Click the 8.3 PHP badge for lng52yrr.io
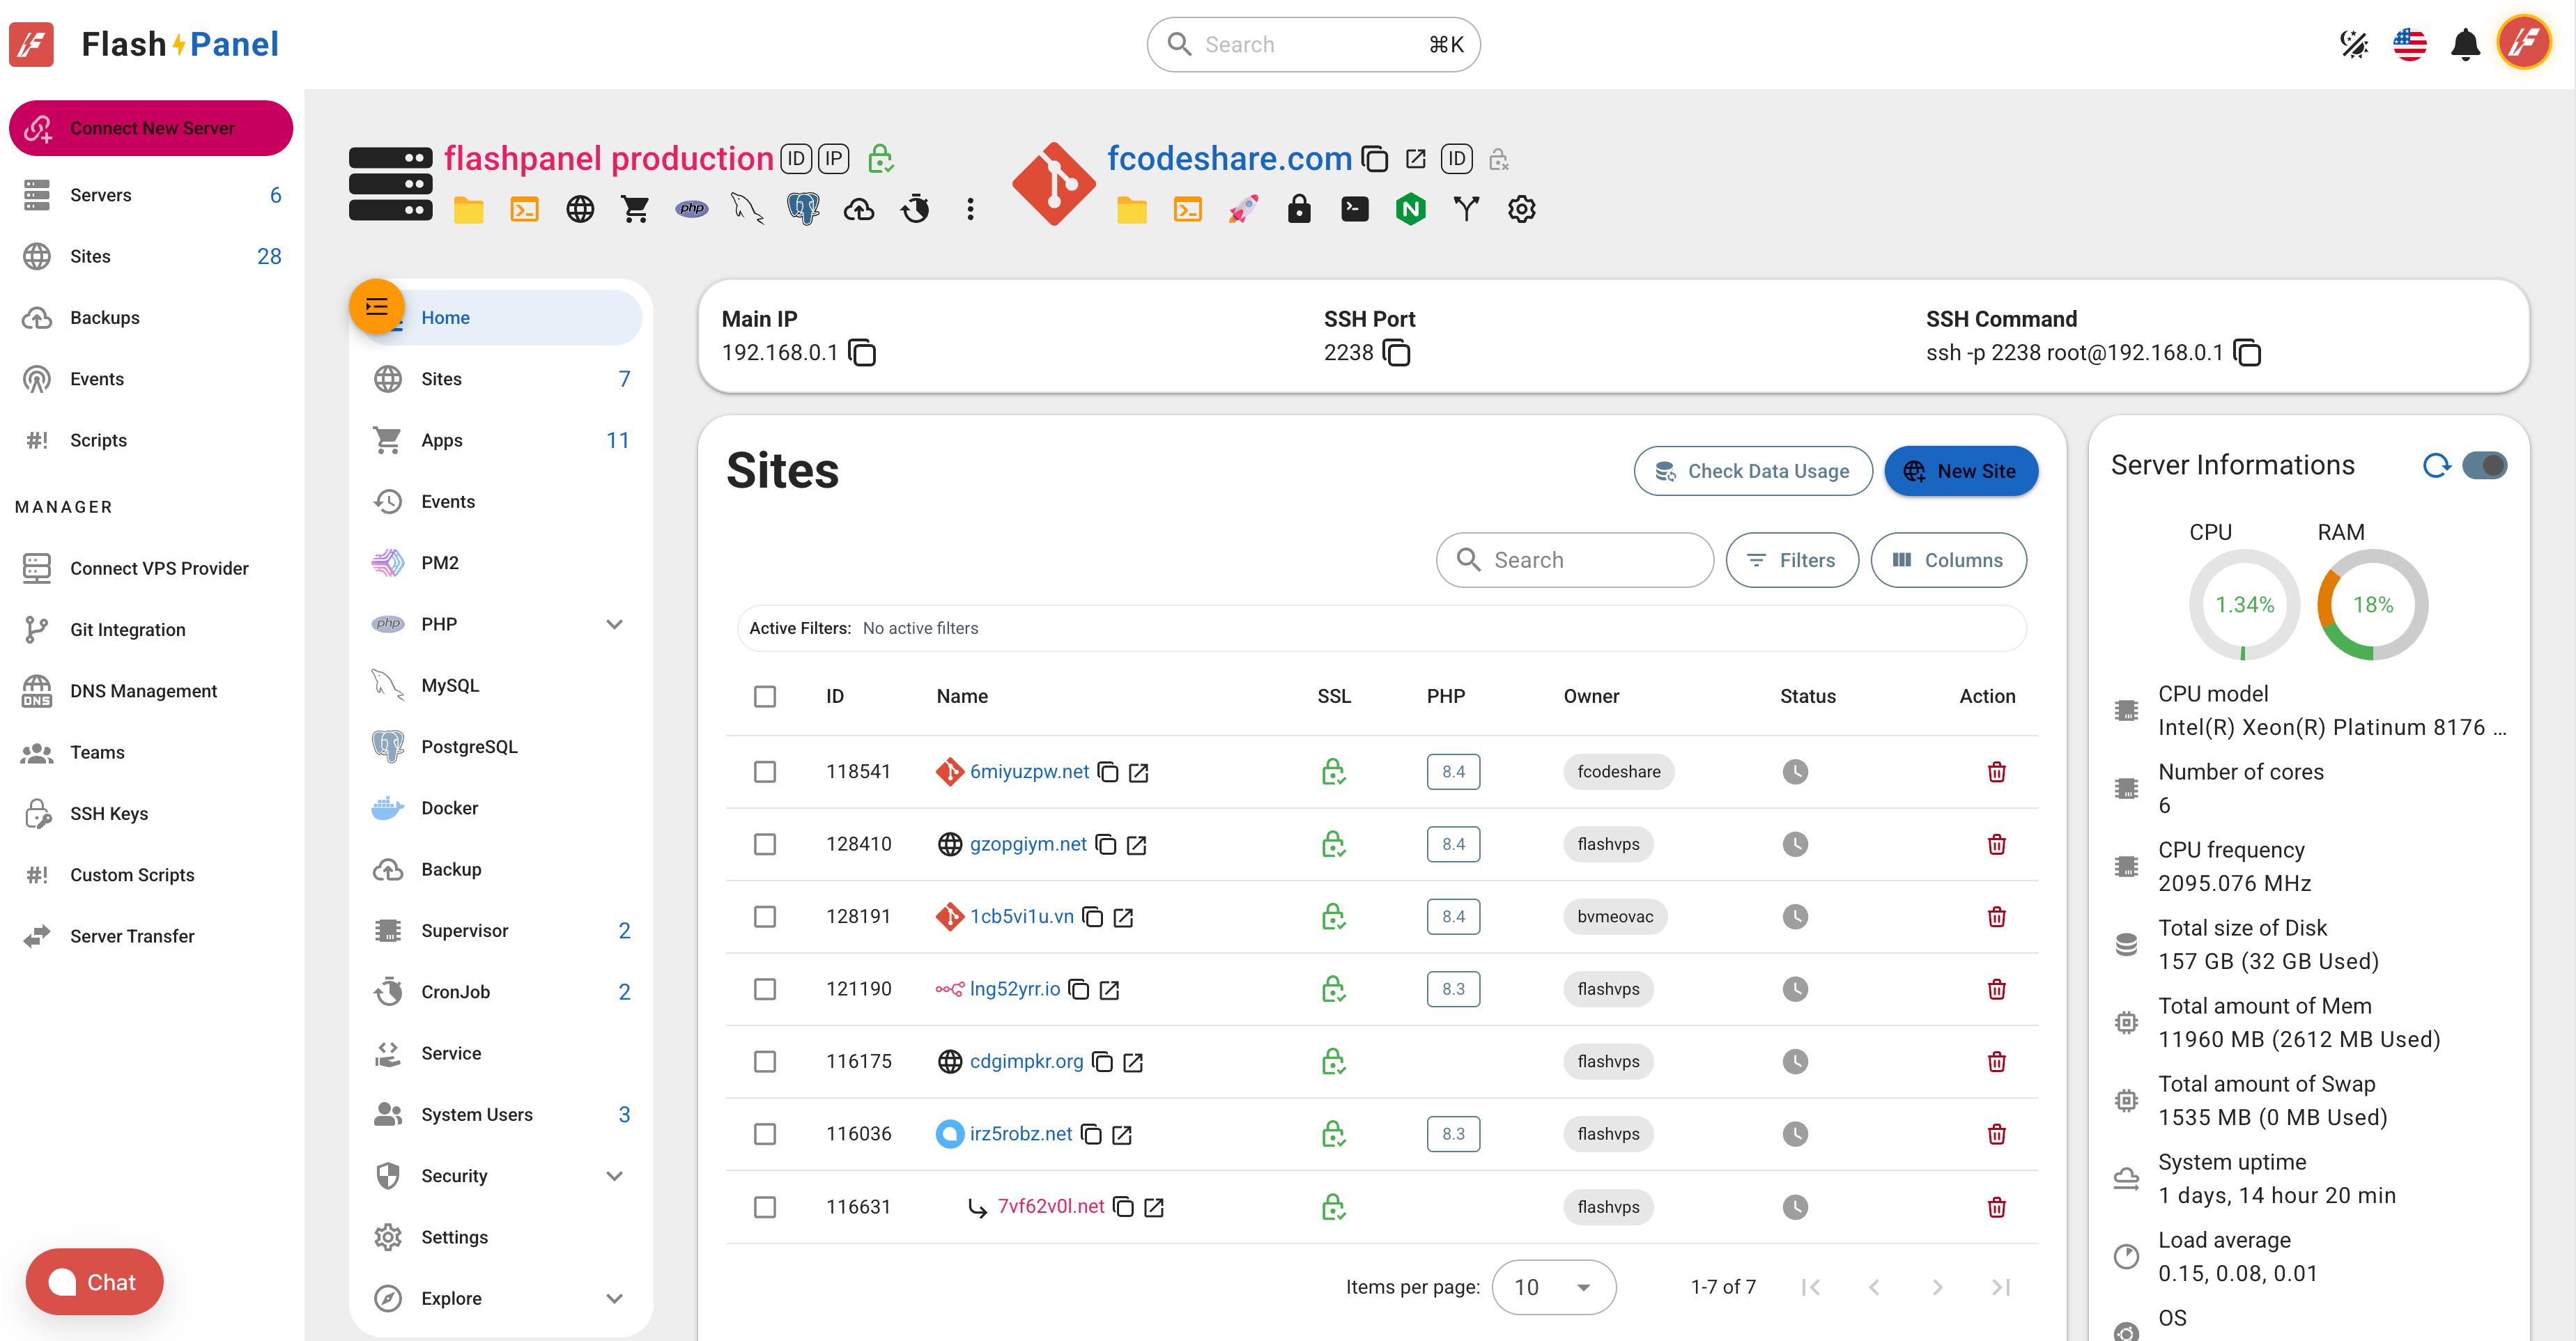This screenshot has height=1341, width=2576. 1452,989
